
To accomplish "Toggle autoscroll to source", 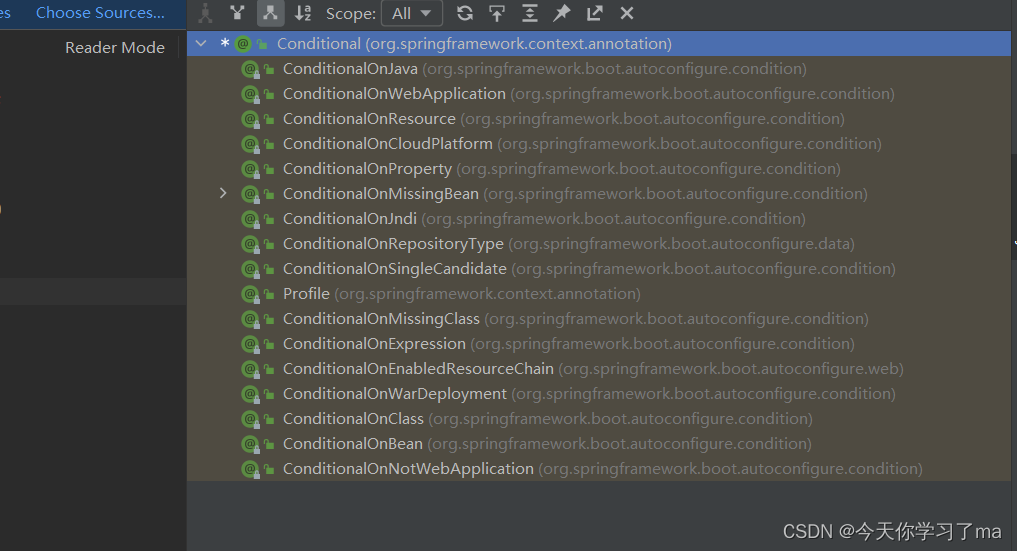I will (x=497, y=13).
